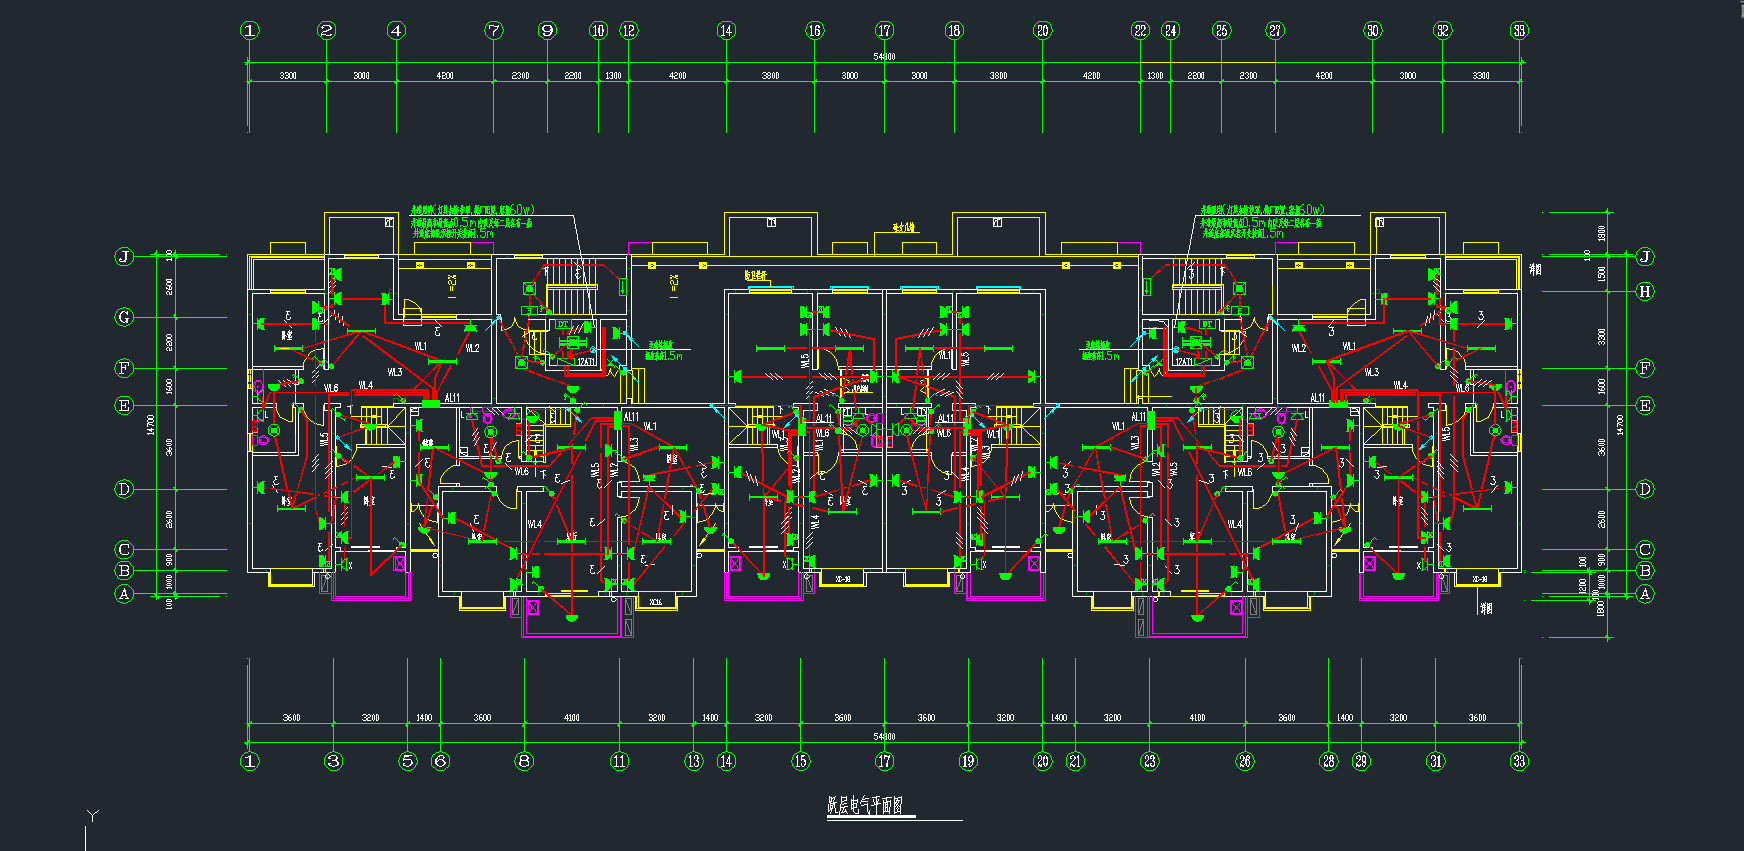Select the axis bubble labeled 11

point(619,761)
